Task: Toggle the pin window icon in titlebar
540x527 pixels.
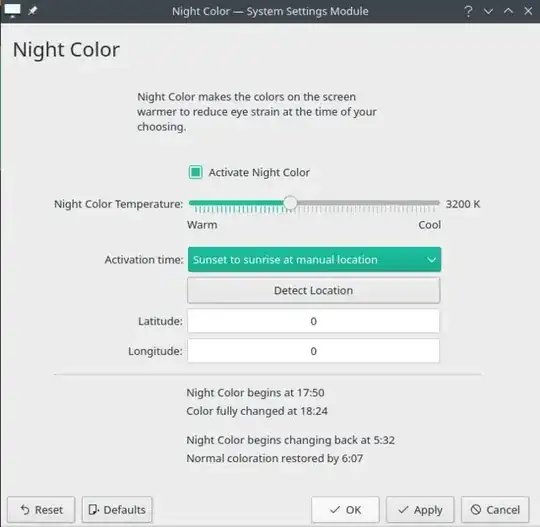Action: pos(33,11)
